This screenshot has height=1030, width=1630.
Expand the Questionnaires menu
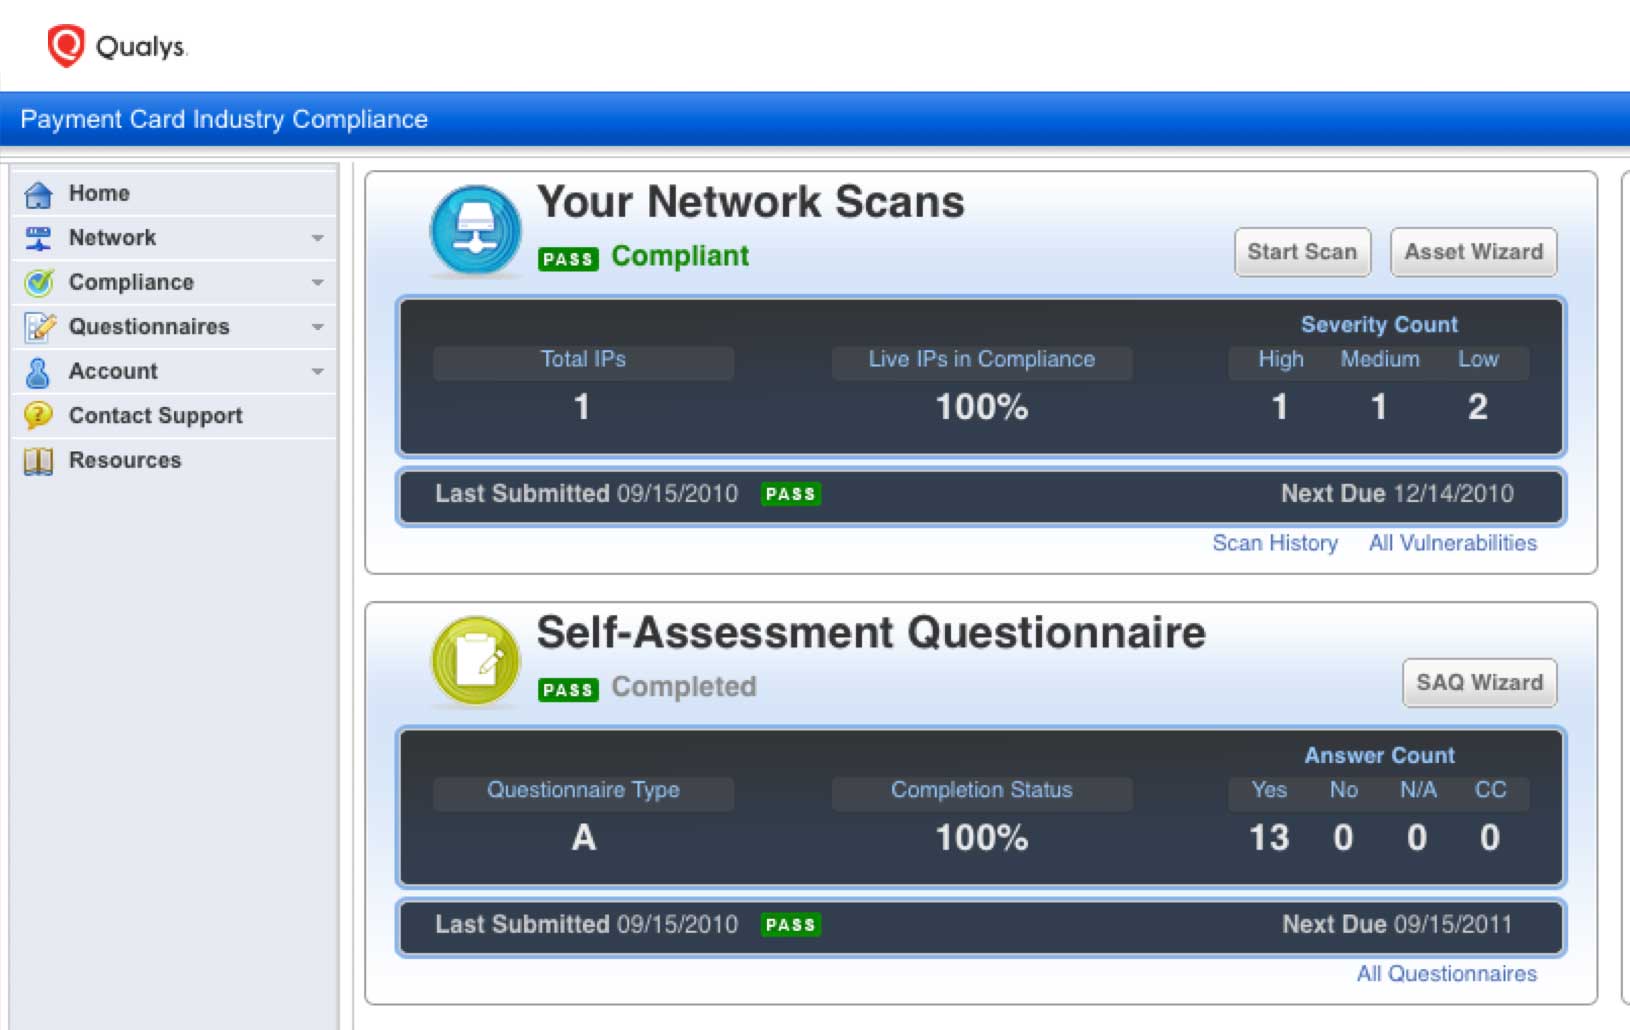click(318, 326)
